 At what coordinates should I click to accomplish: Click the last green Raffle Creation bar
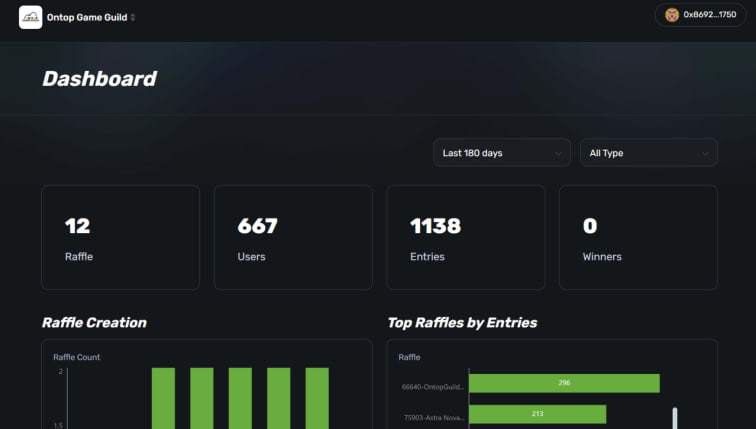pos(317,398)
